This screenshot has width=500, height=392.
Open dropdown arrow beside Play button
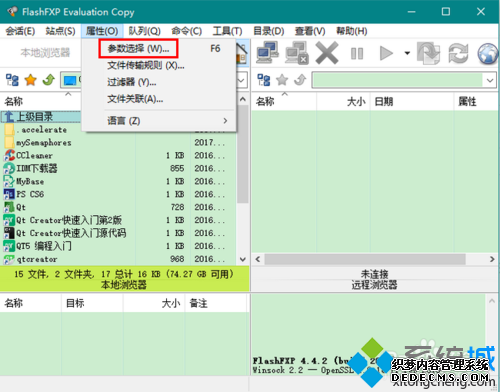(407, 53)
